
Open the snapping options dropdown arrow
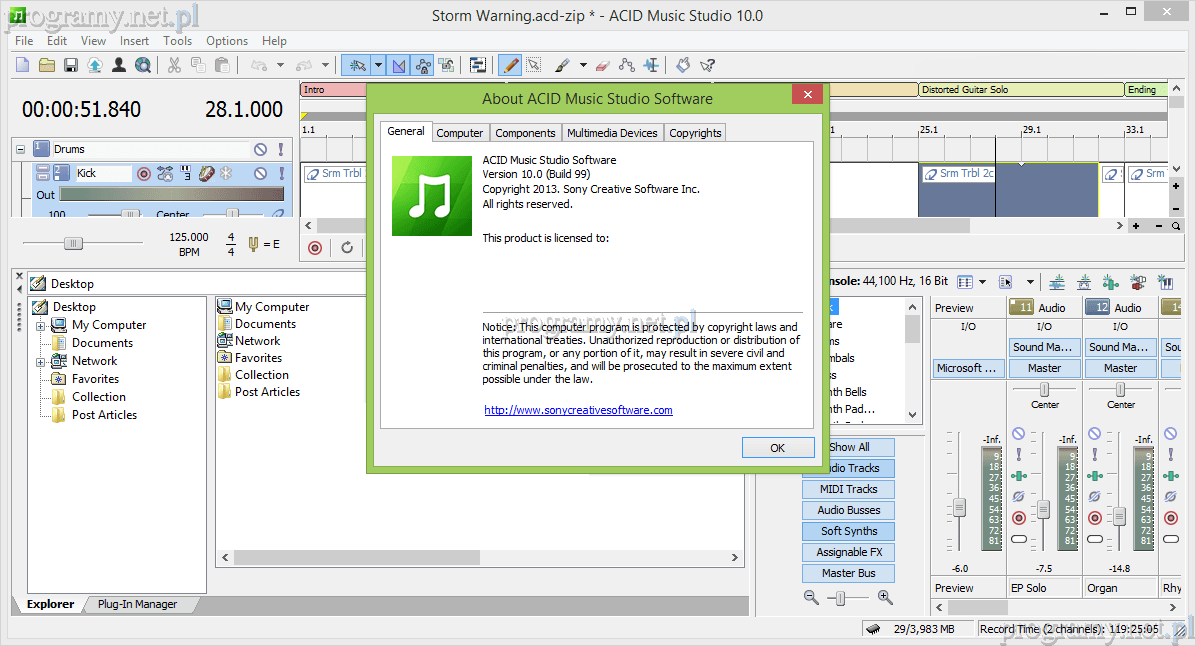tap(378, 65)
